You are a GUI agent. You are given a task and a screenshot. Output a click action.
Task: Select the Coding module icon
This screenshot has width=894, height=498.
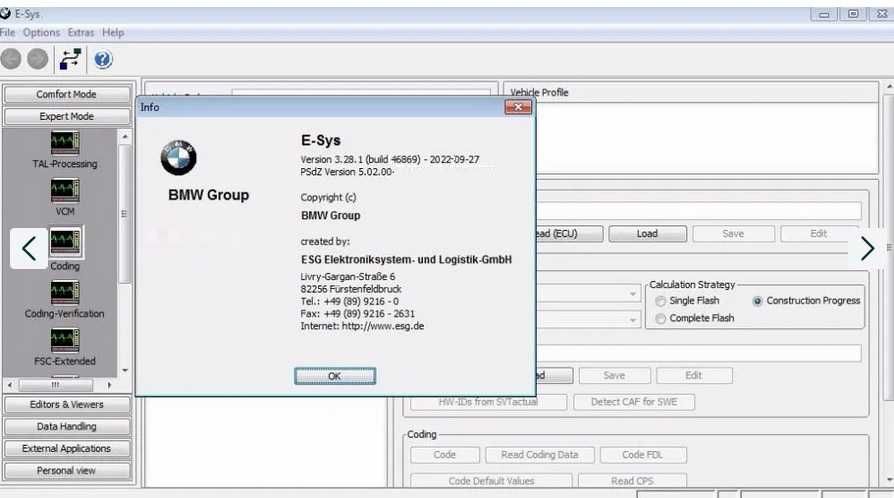65,242
